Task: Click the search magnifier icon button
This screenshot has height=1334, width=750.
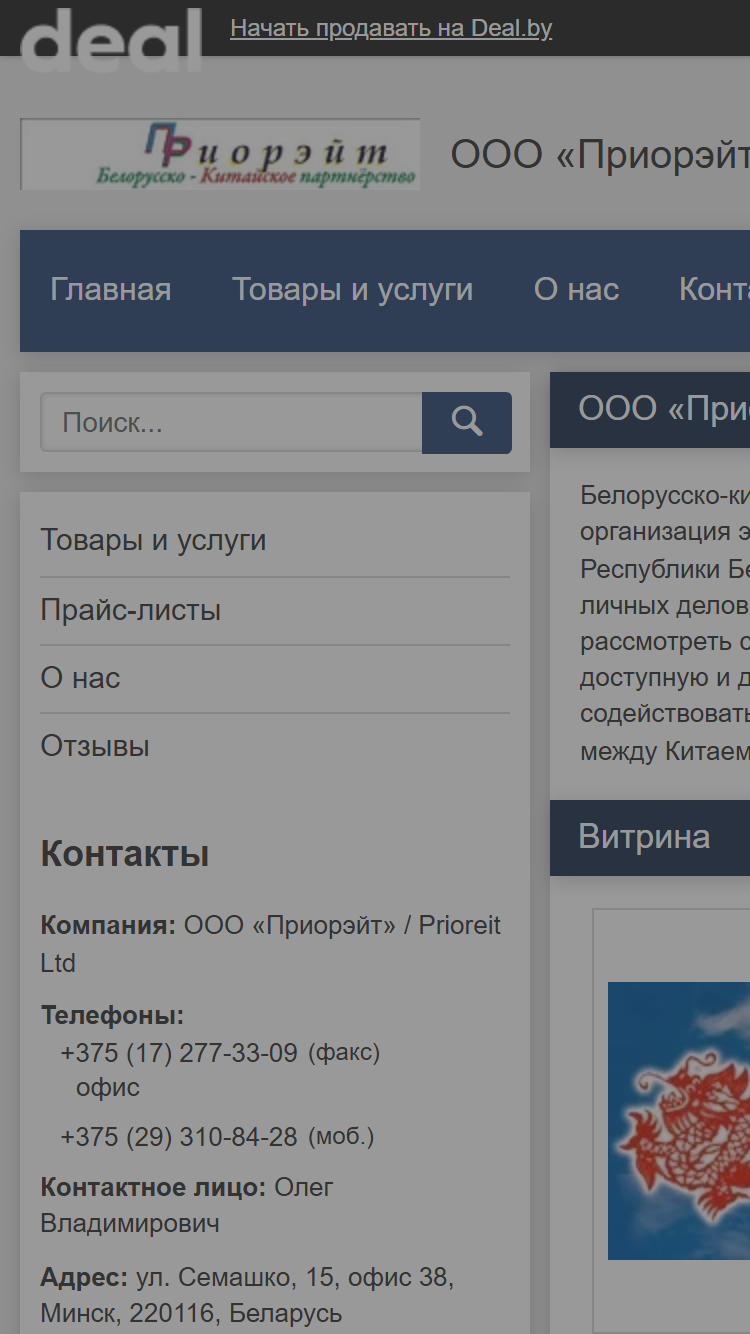Action: [x=466, y=422]
